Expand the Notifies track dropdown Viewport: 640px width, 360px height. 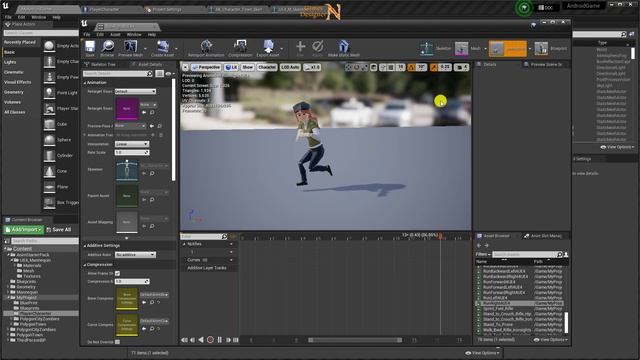[231, 244]
